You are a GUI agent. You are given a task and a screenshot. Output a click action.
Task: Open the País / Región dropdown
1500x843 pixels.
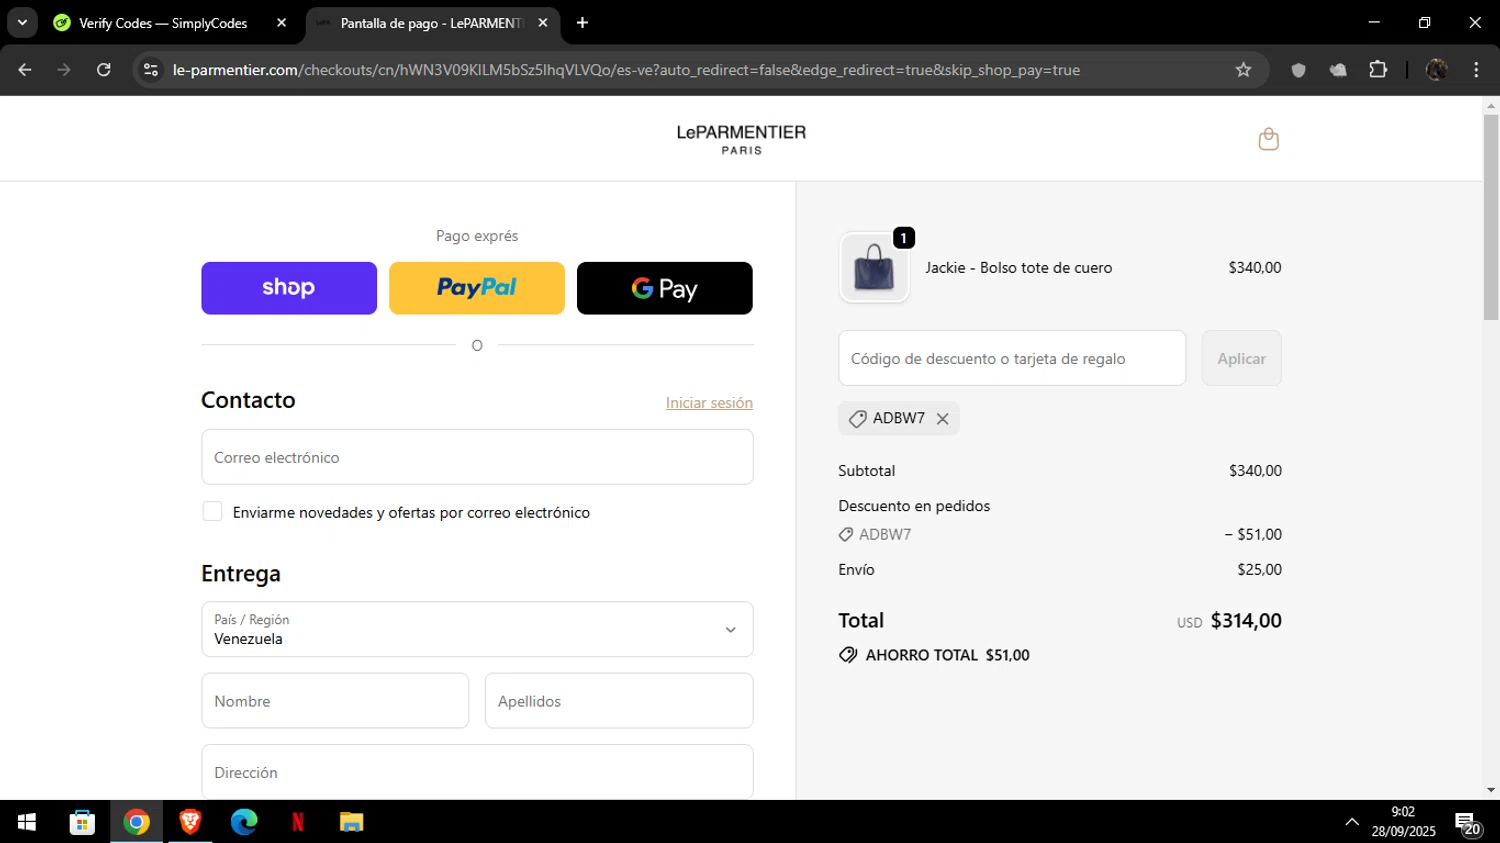click(x=477, y=629)
